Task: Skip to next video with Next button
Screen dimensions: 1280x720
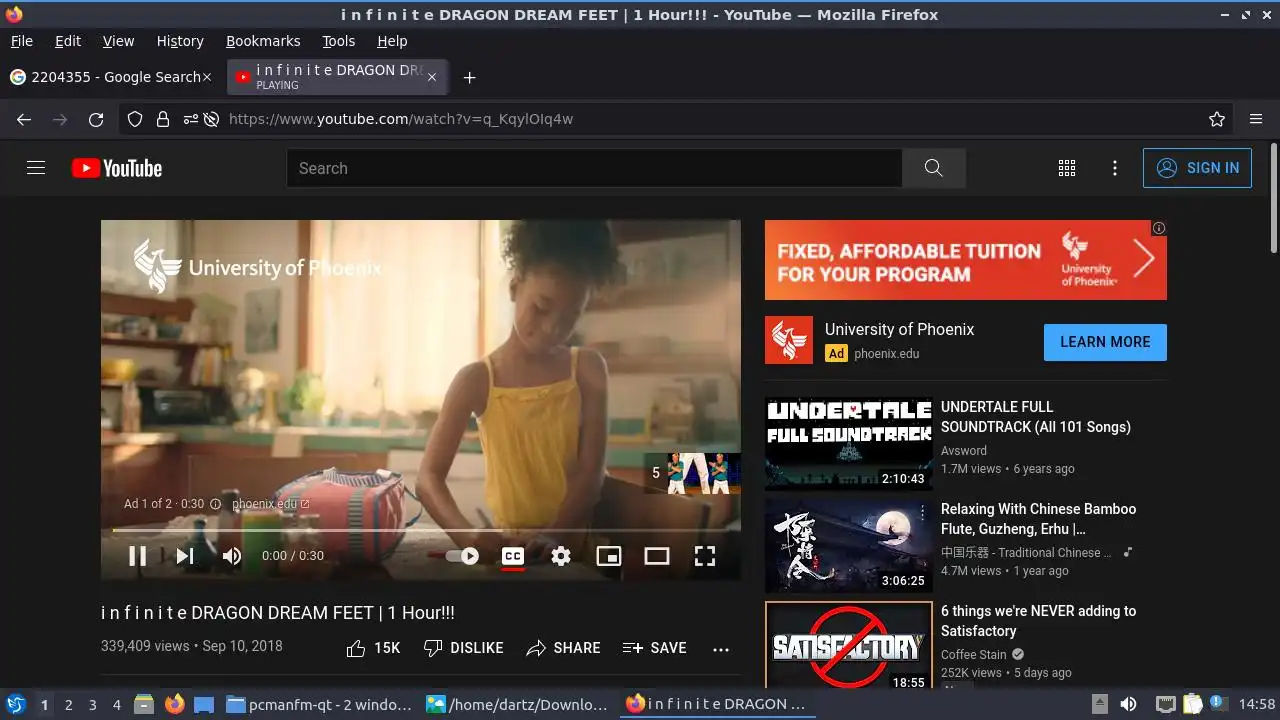Action: coord(185,556)
